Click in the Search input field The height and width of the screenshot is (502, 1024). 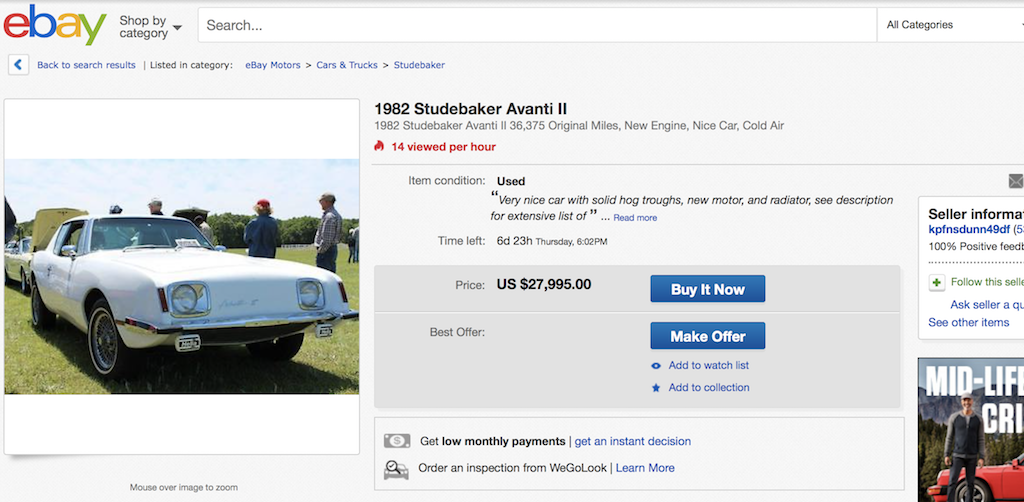coord(536,26)
